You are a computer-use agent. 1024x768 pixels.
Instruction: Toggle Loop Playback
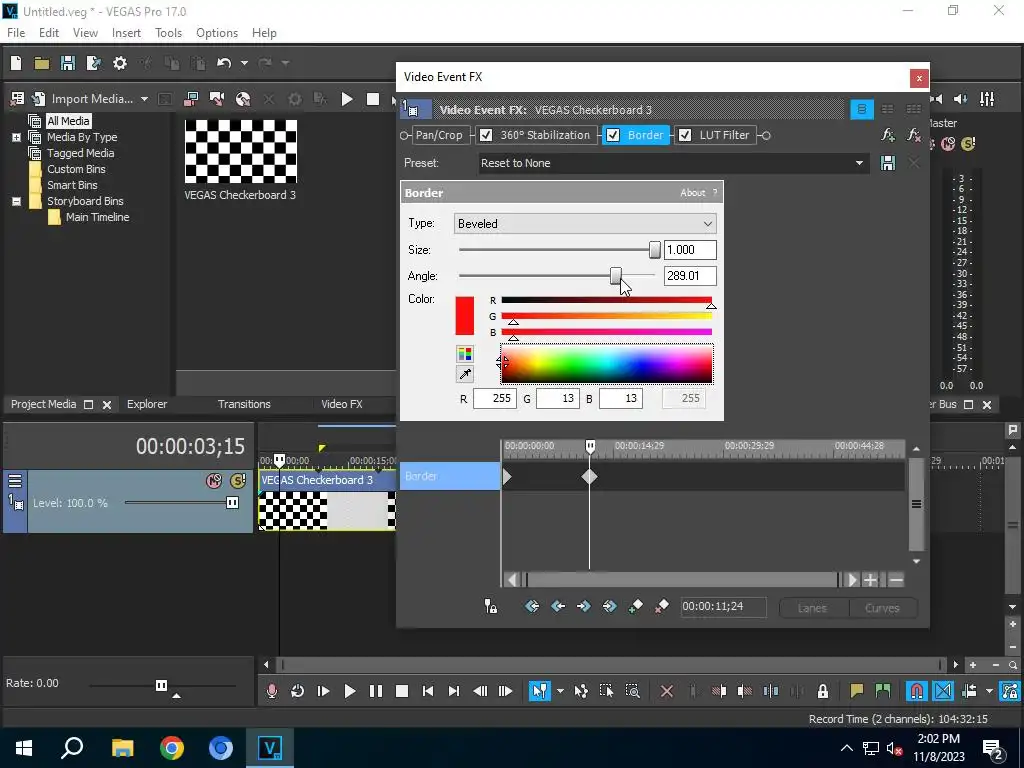pos(297,691)
